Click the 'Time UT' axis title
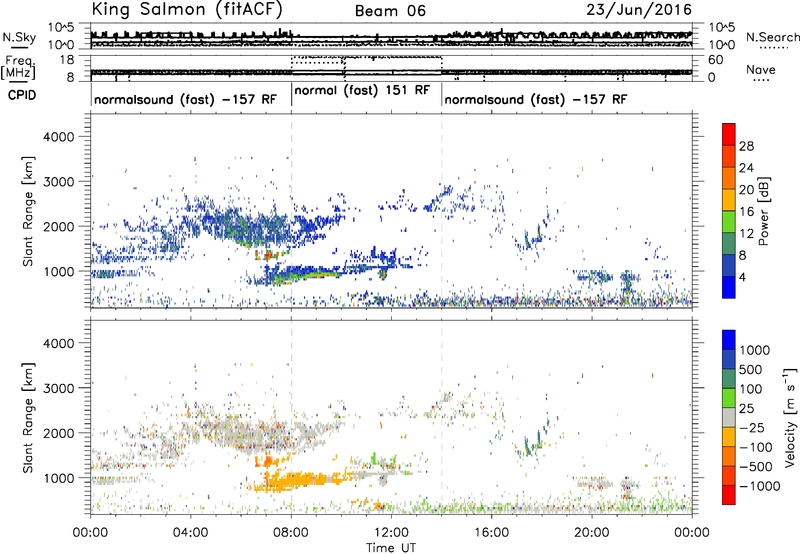Image resolution: width=800 pixels, height=554 pixels. (391, 548)
